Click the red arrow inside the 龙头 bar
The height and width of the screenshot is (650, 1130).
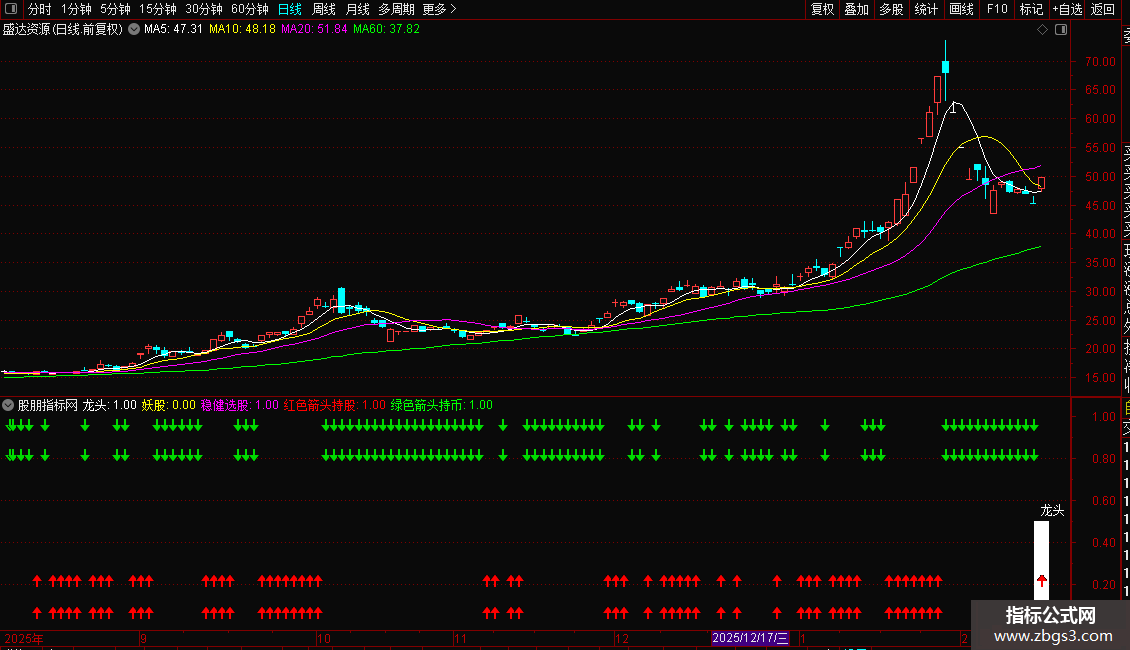[x=1041, y=580]
